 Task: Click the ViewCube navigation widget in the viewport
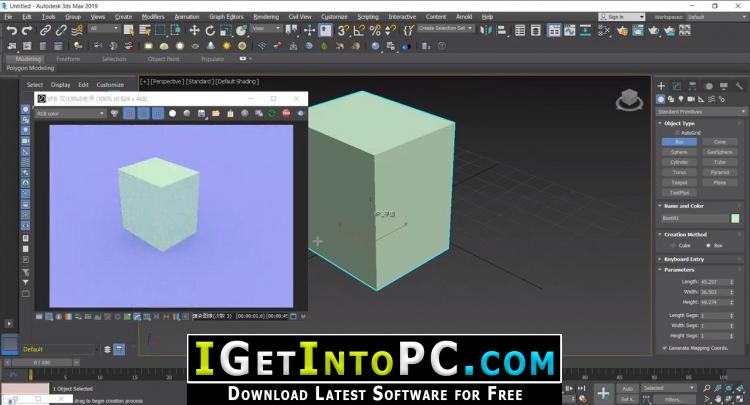point(629,101)
